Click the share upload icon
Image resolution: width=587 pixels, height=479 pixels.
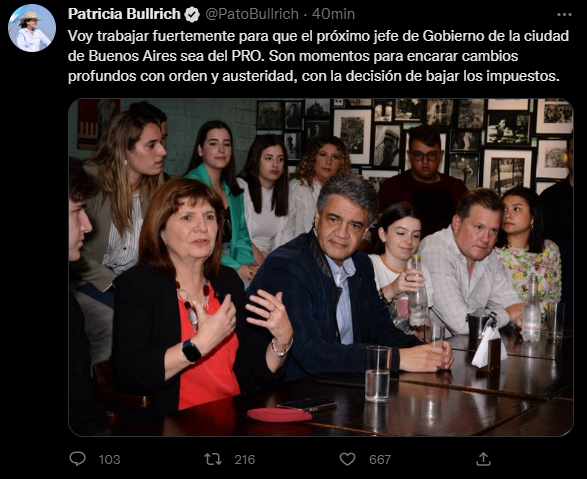(x=483, y=459)
